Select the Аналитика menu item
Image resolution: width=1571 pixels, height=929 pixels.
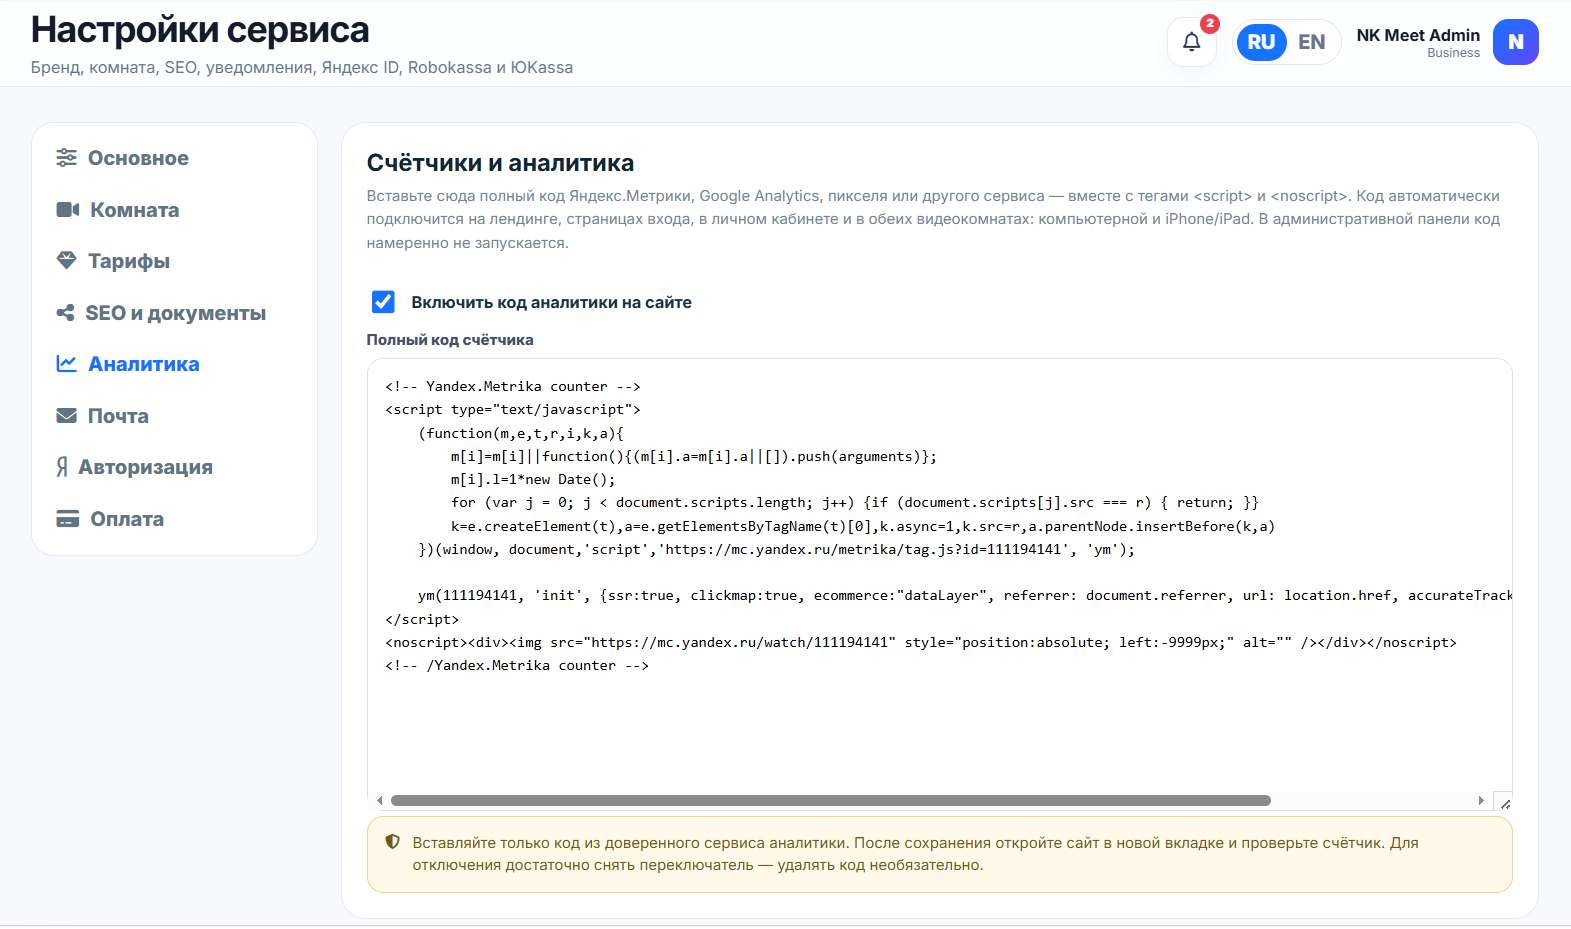coord(174,364)
